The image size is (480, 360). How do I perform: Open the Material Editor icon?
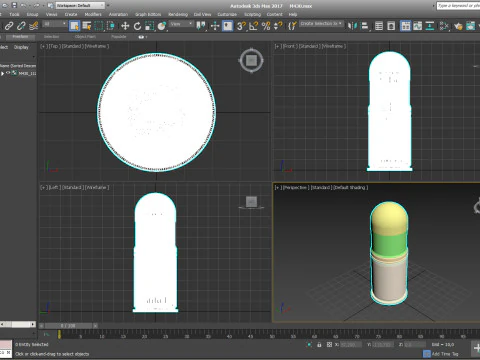(444, 26)
